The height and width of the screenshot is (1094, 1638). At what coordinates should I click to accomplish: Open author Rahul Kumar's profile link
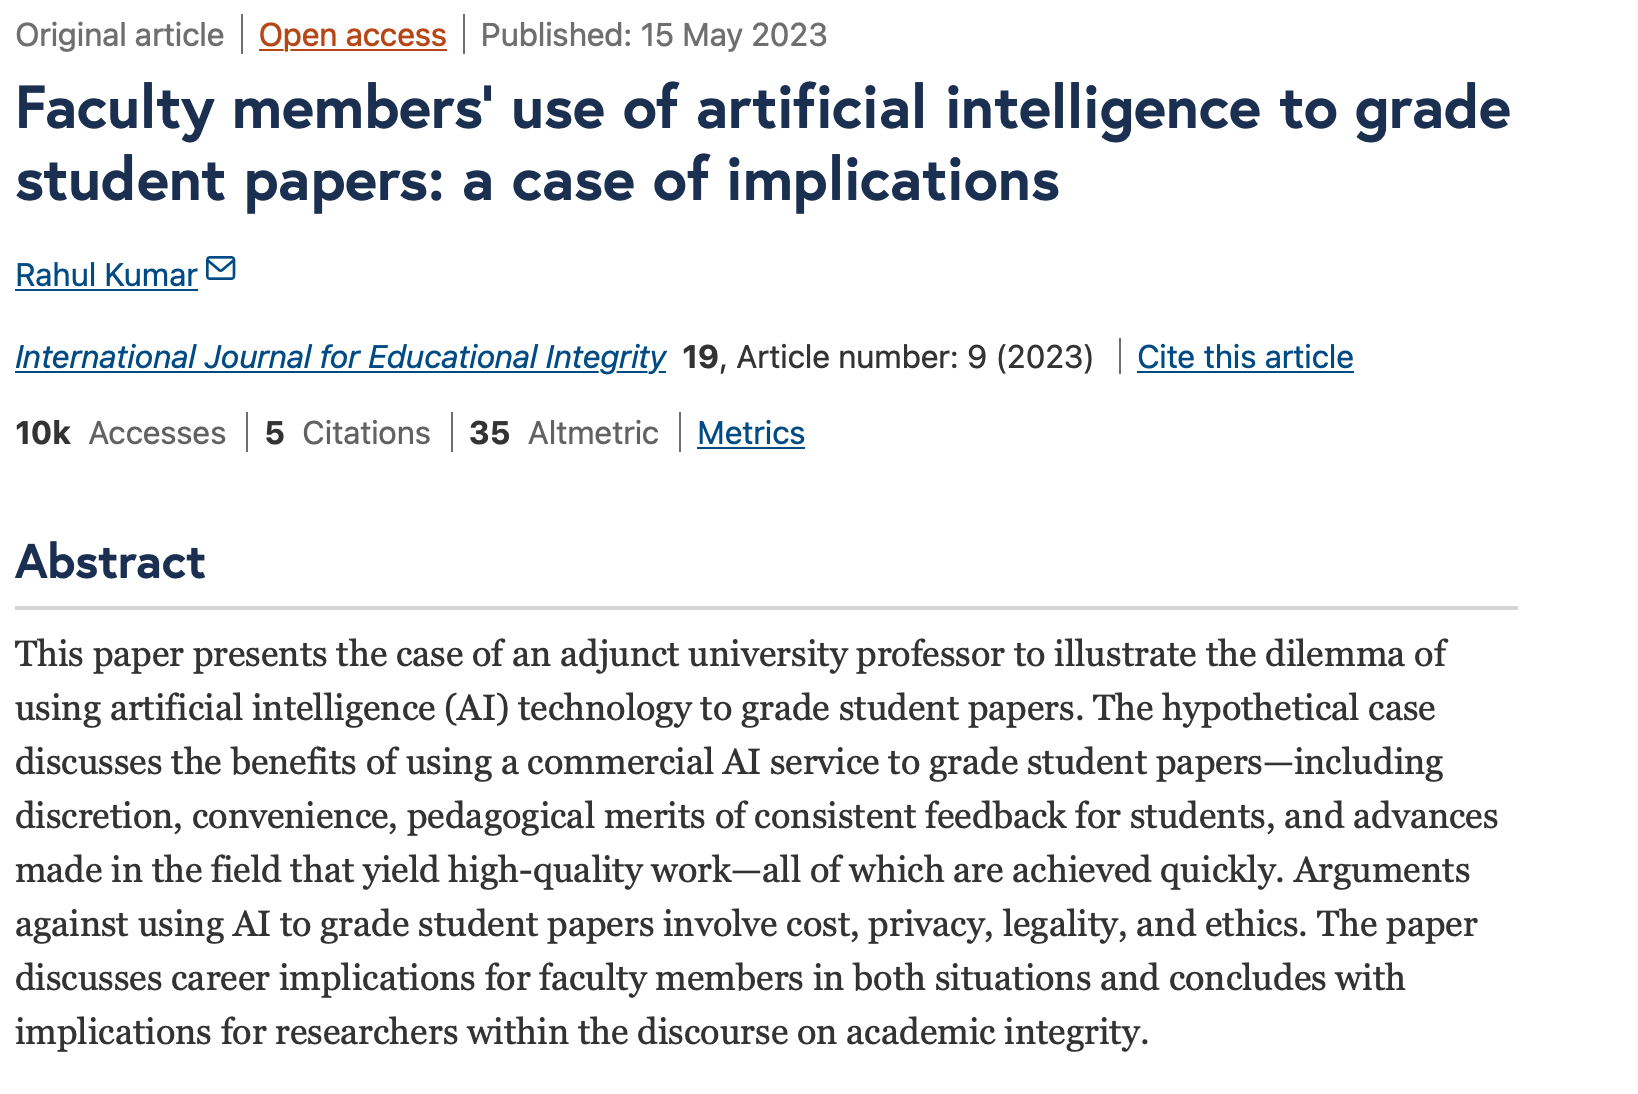click(x=106, y=275)
